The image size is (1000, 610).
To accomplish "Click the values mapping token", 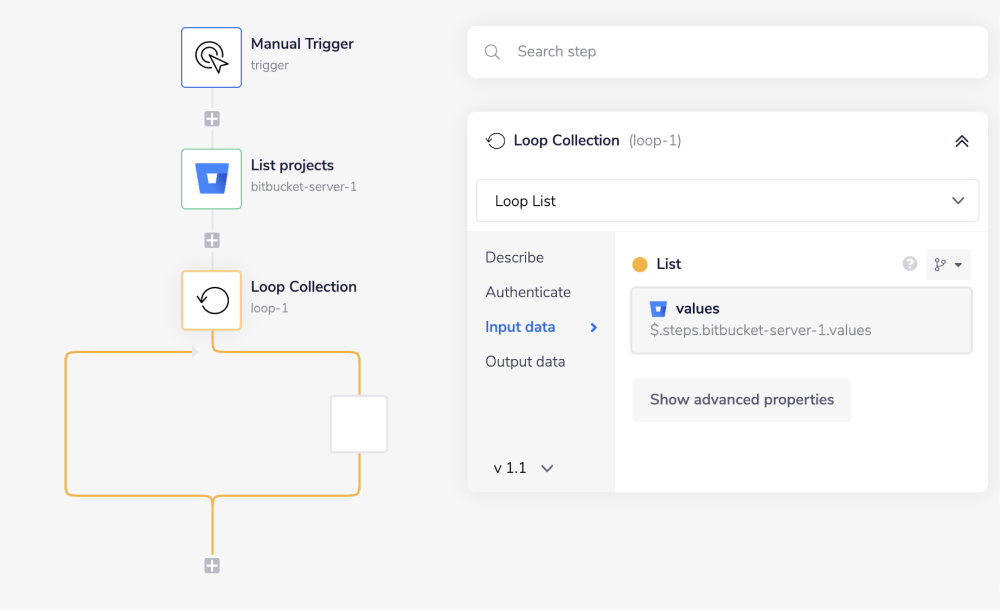I will pos(800,320).
